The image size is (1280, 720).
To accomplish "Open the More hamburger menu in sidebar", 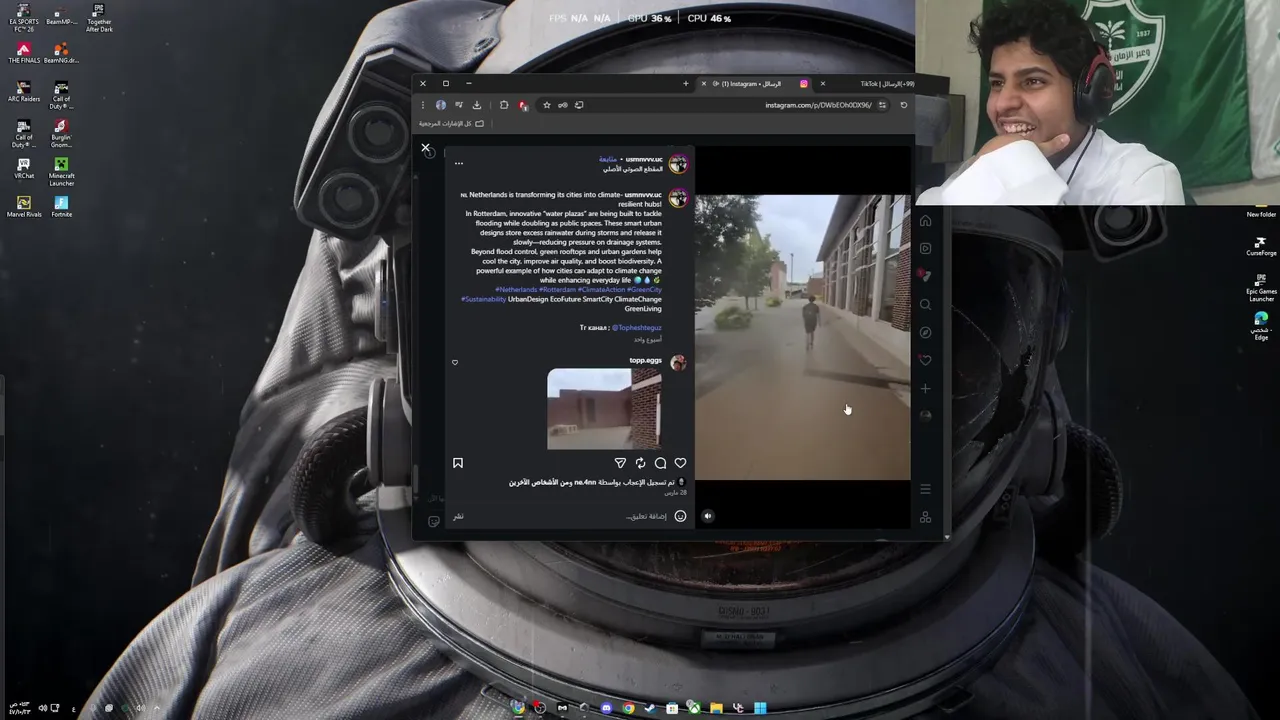I will coord(925,489).
